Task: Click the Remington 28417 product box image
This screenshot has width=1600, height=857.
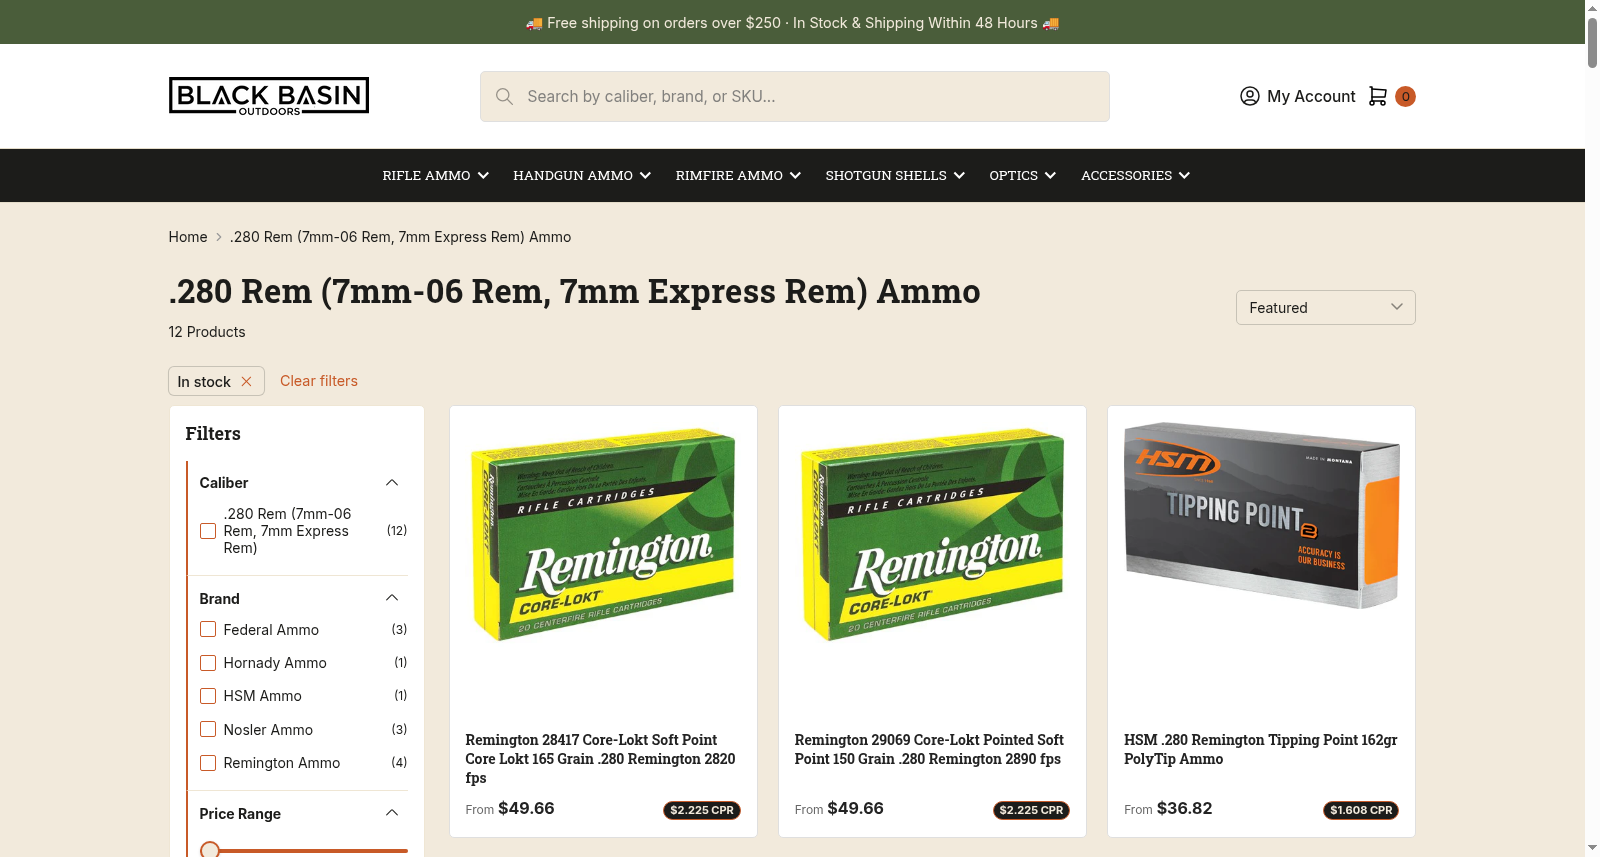Action: 603,535
